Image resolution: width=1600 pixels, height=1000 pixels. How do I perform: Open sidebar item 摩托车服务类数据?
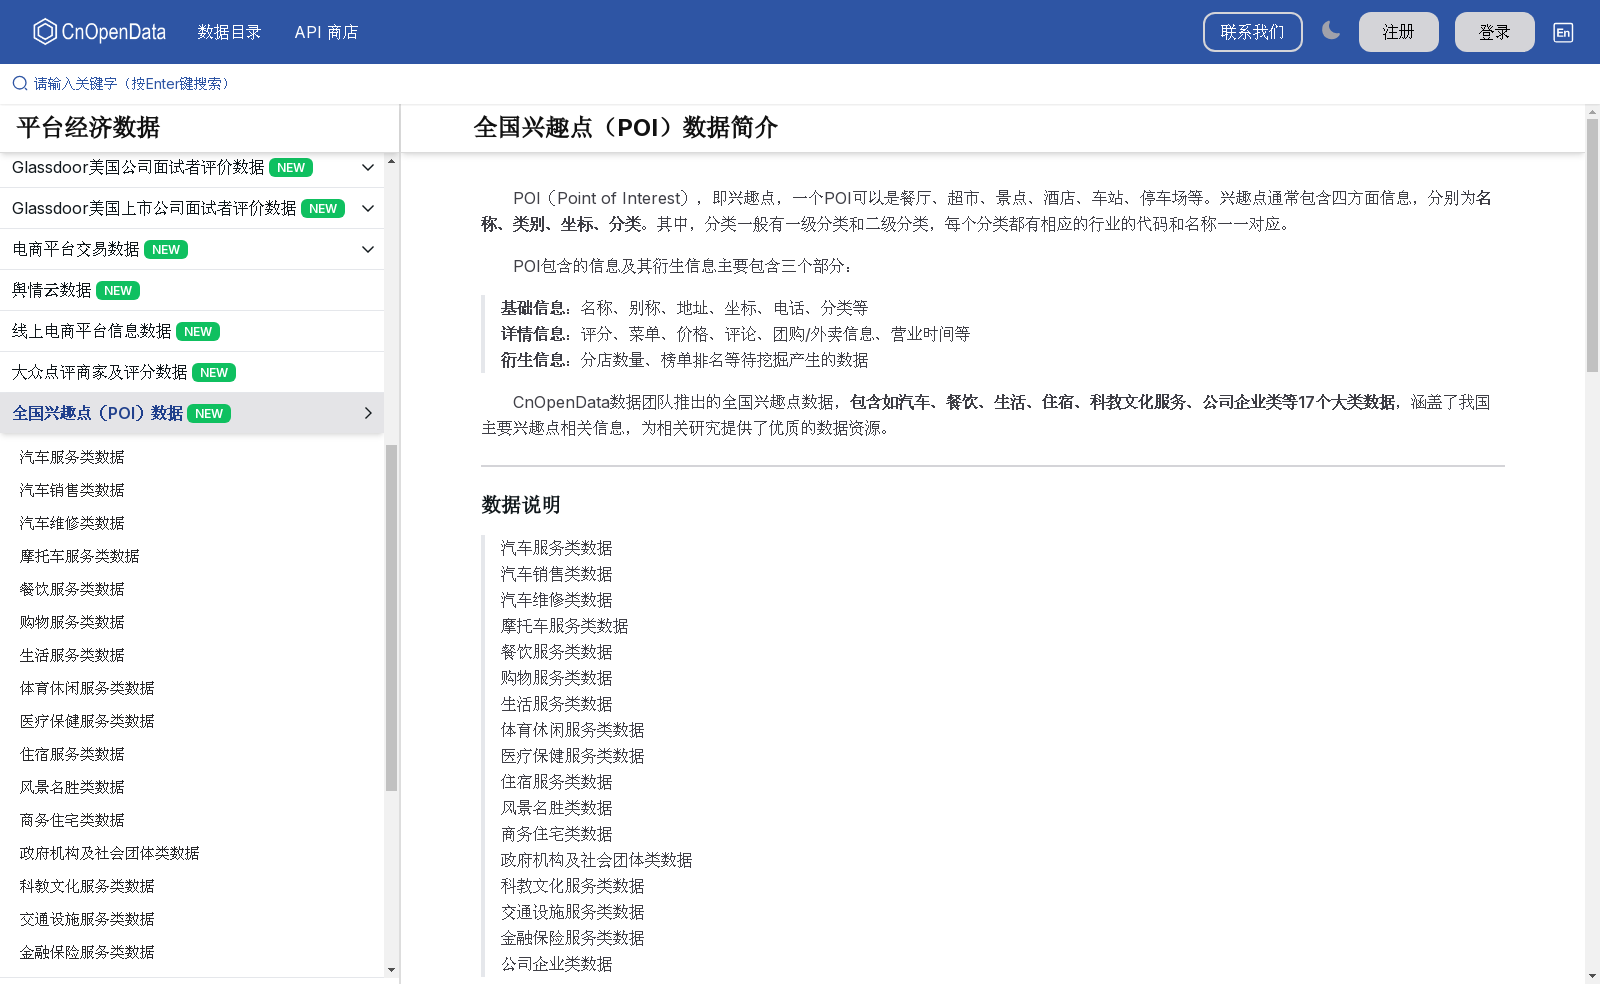pyautogui.click(x=79, y=556)
